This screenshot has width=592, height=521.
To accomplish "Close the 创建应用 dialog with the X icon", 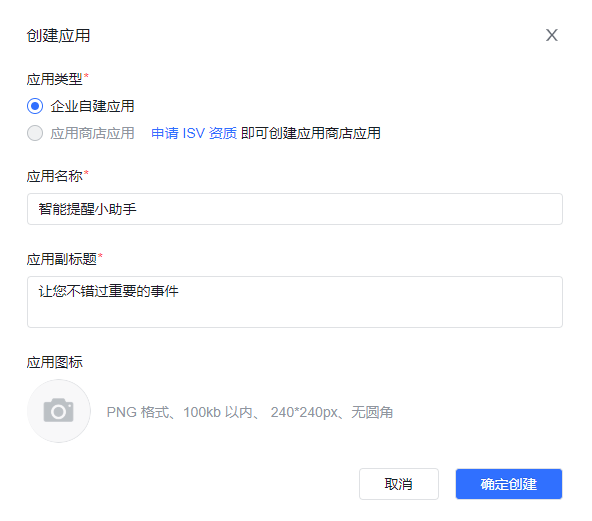I will tap(552, 35).
